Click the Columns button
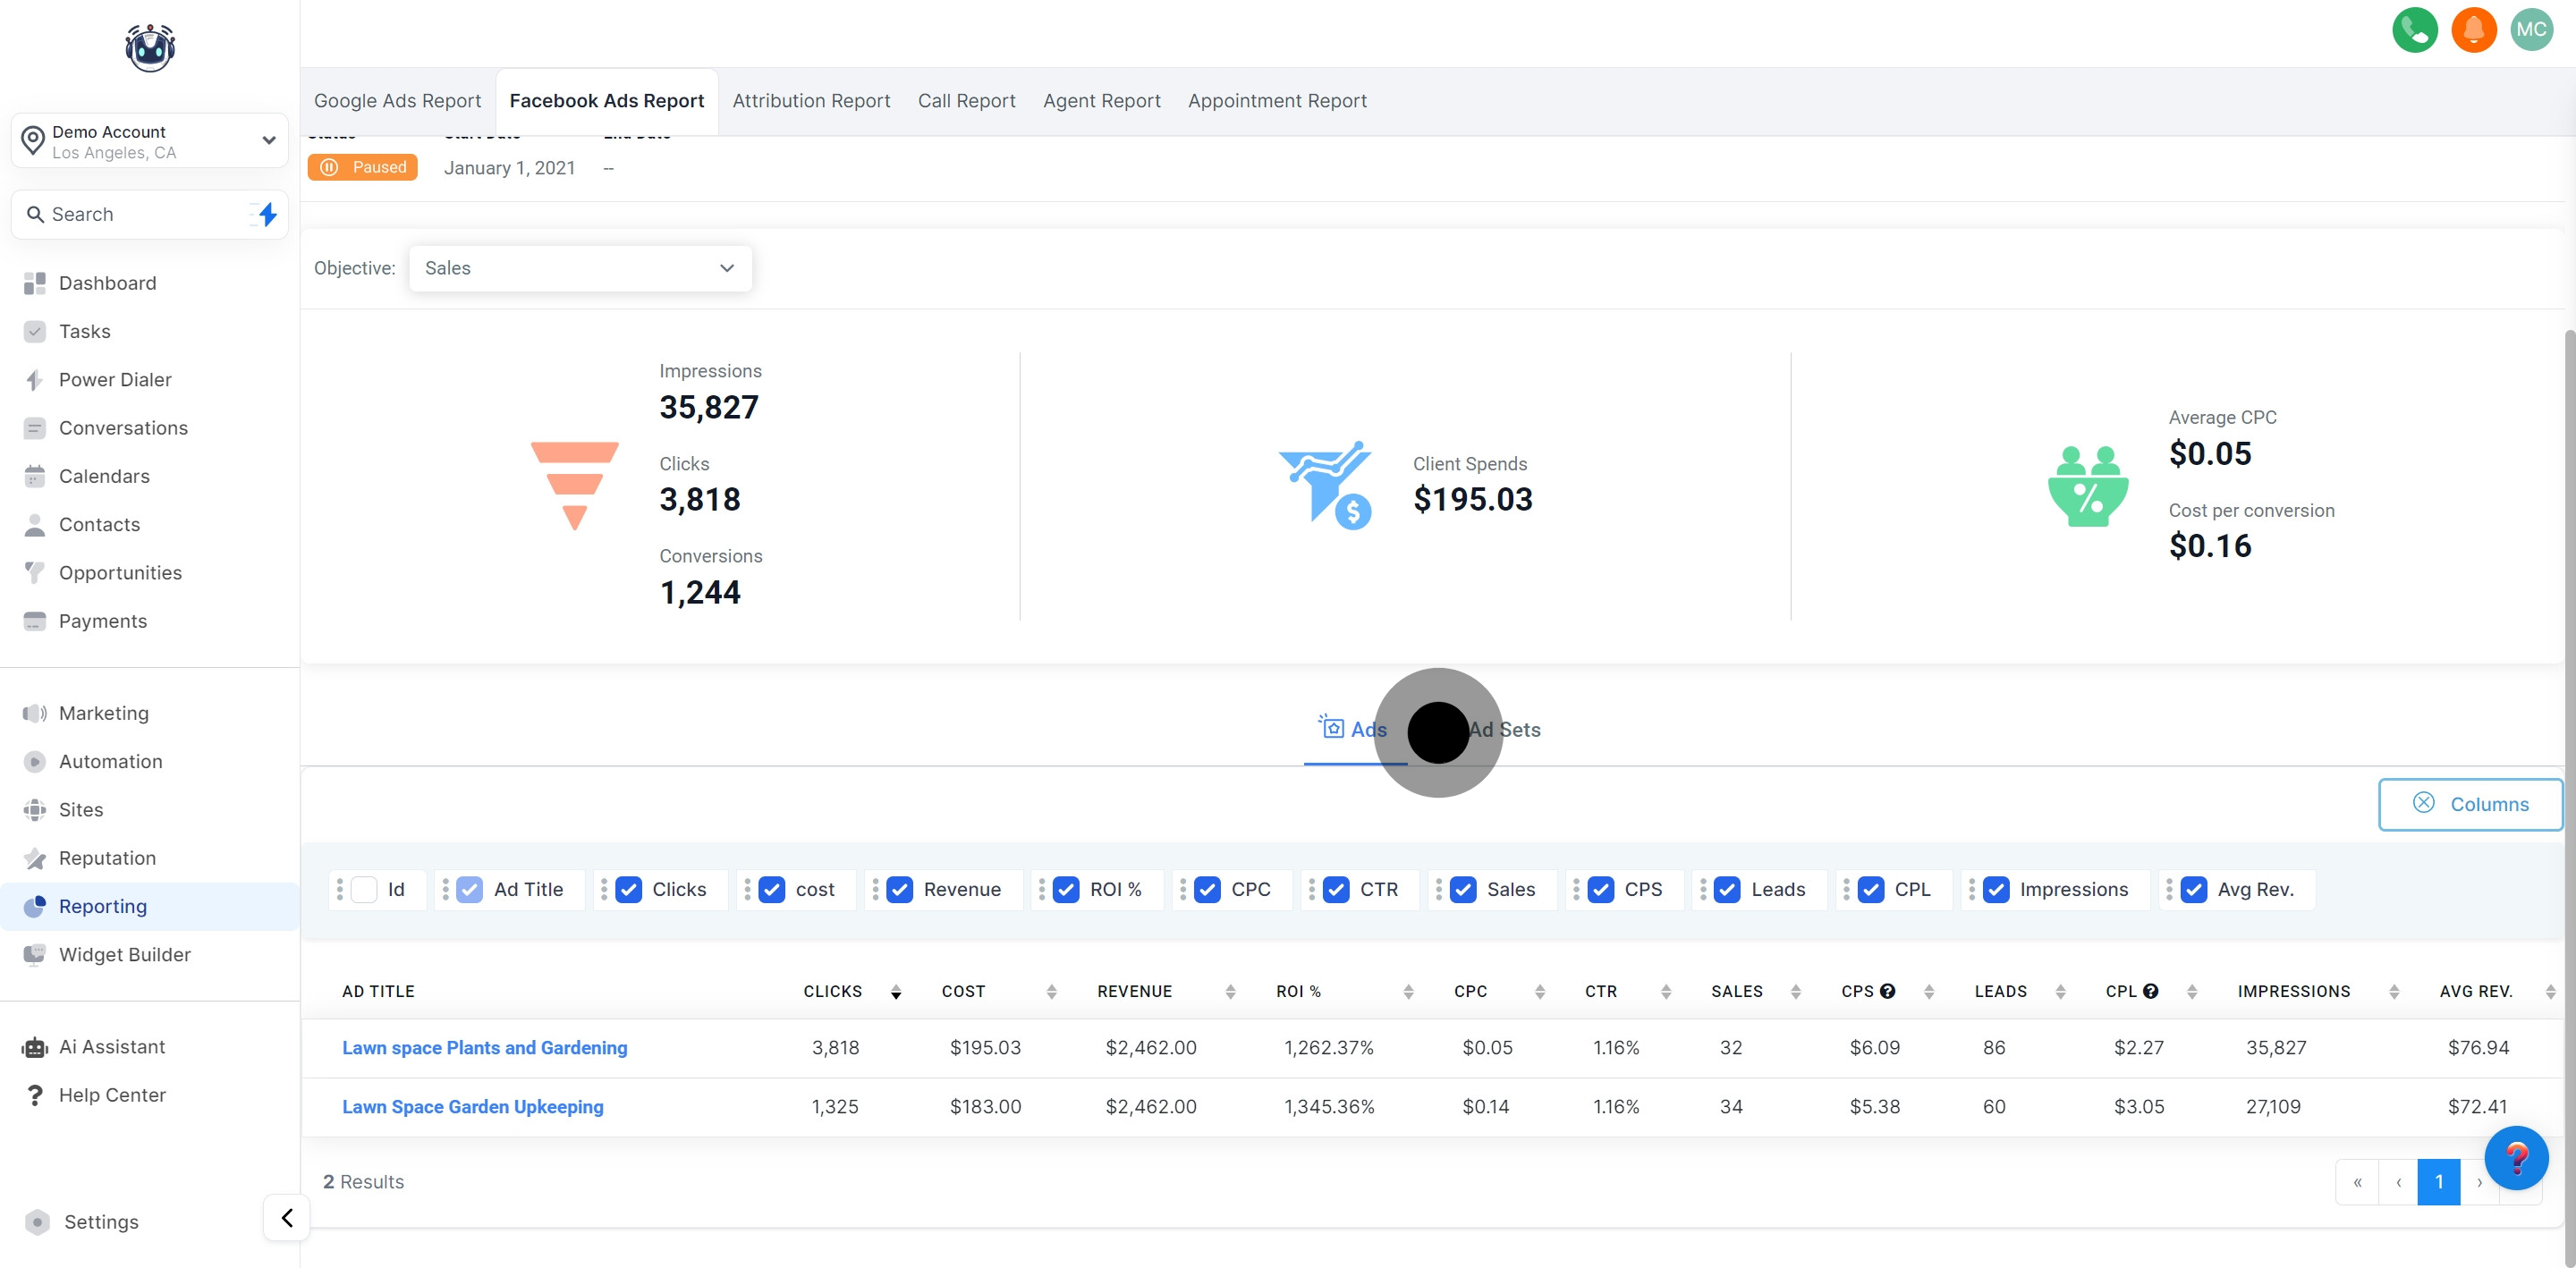2576x1268 pixels. [2469, 804]
